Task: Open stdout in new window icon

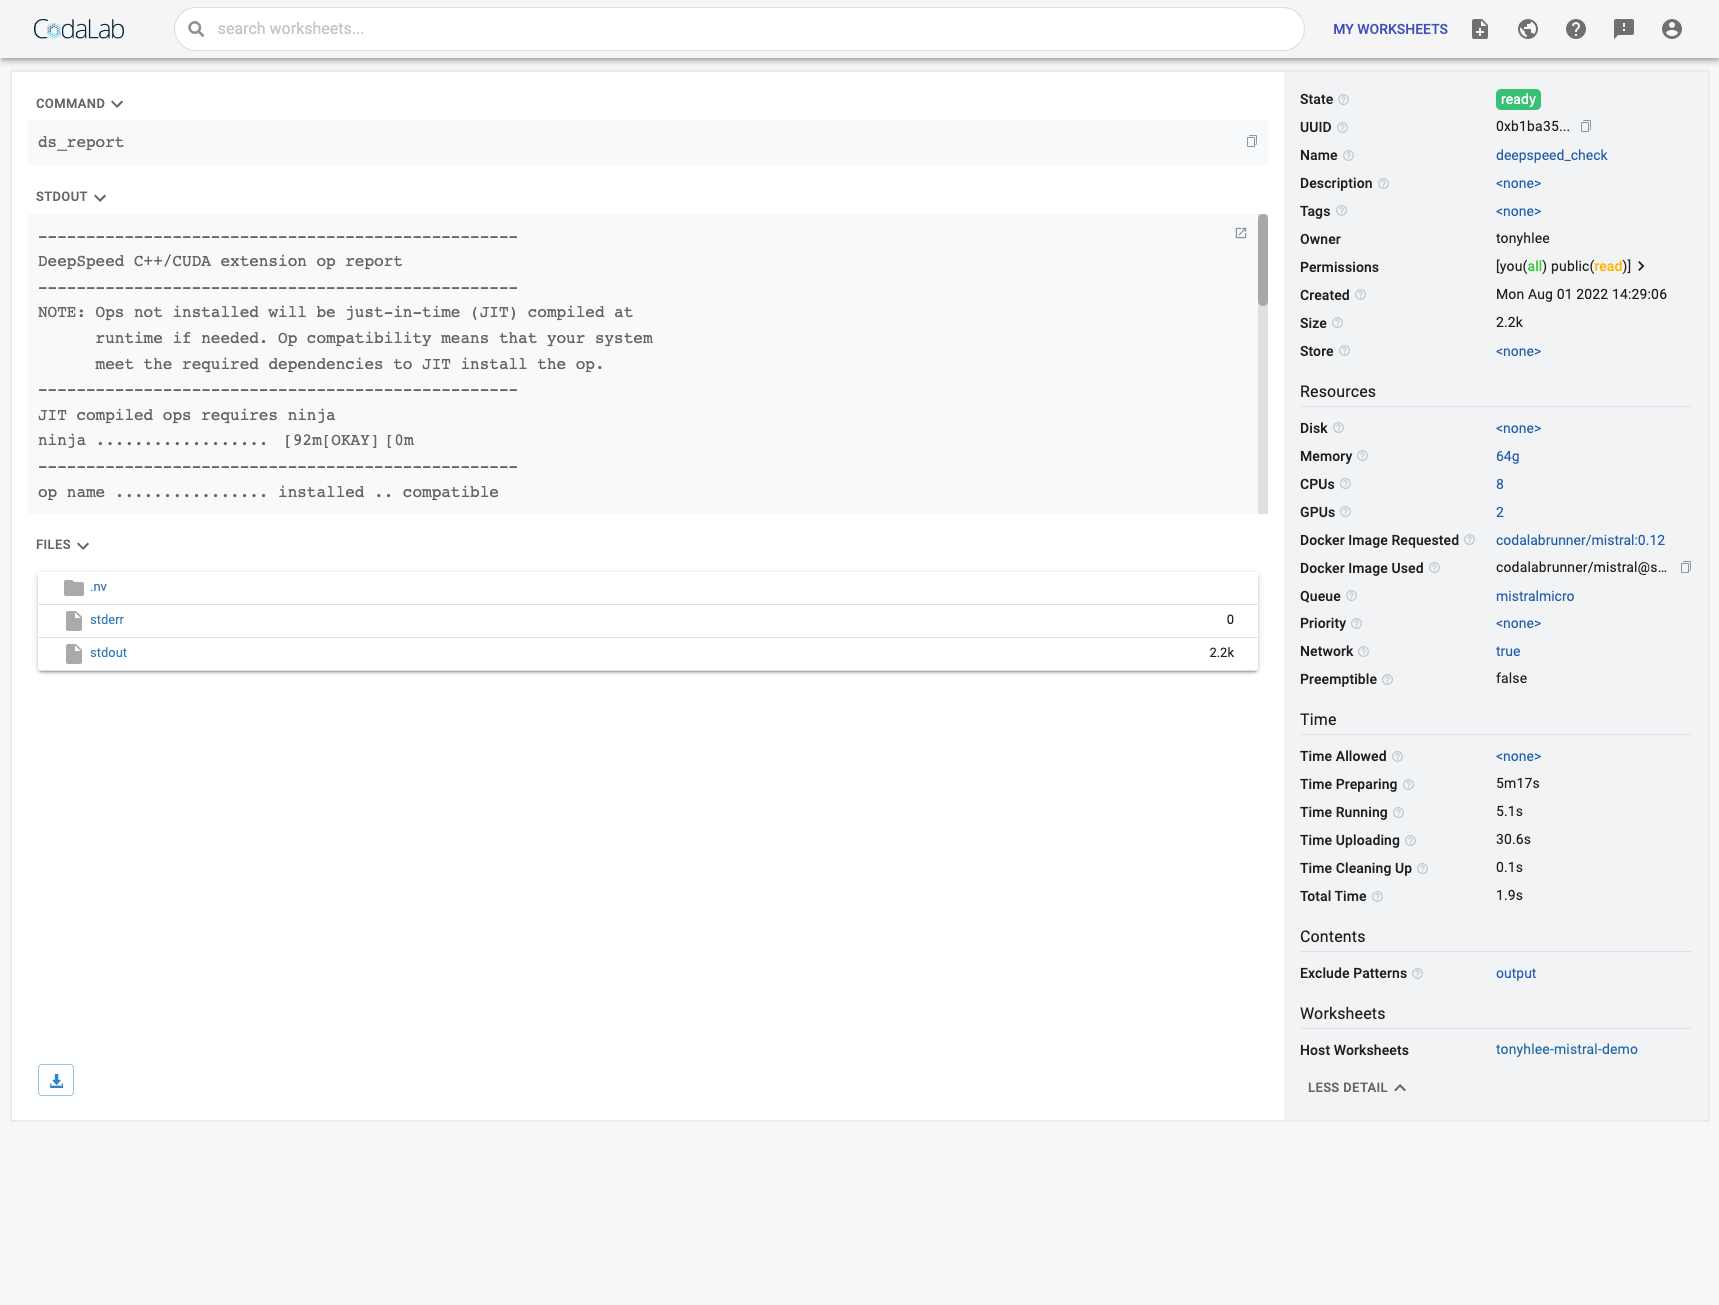Action: point(1241,233)
